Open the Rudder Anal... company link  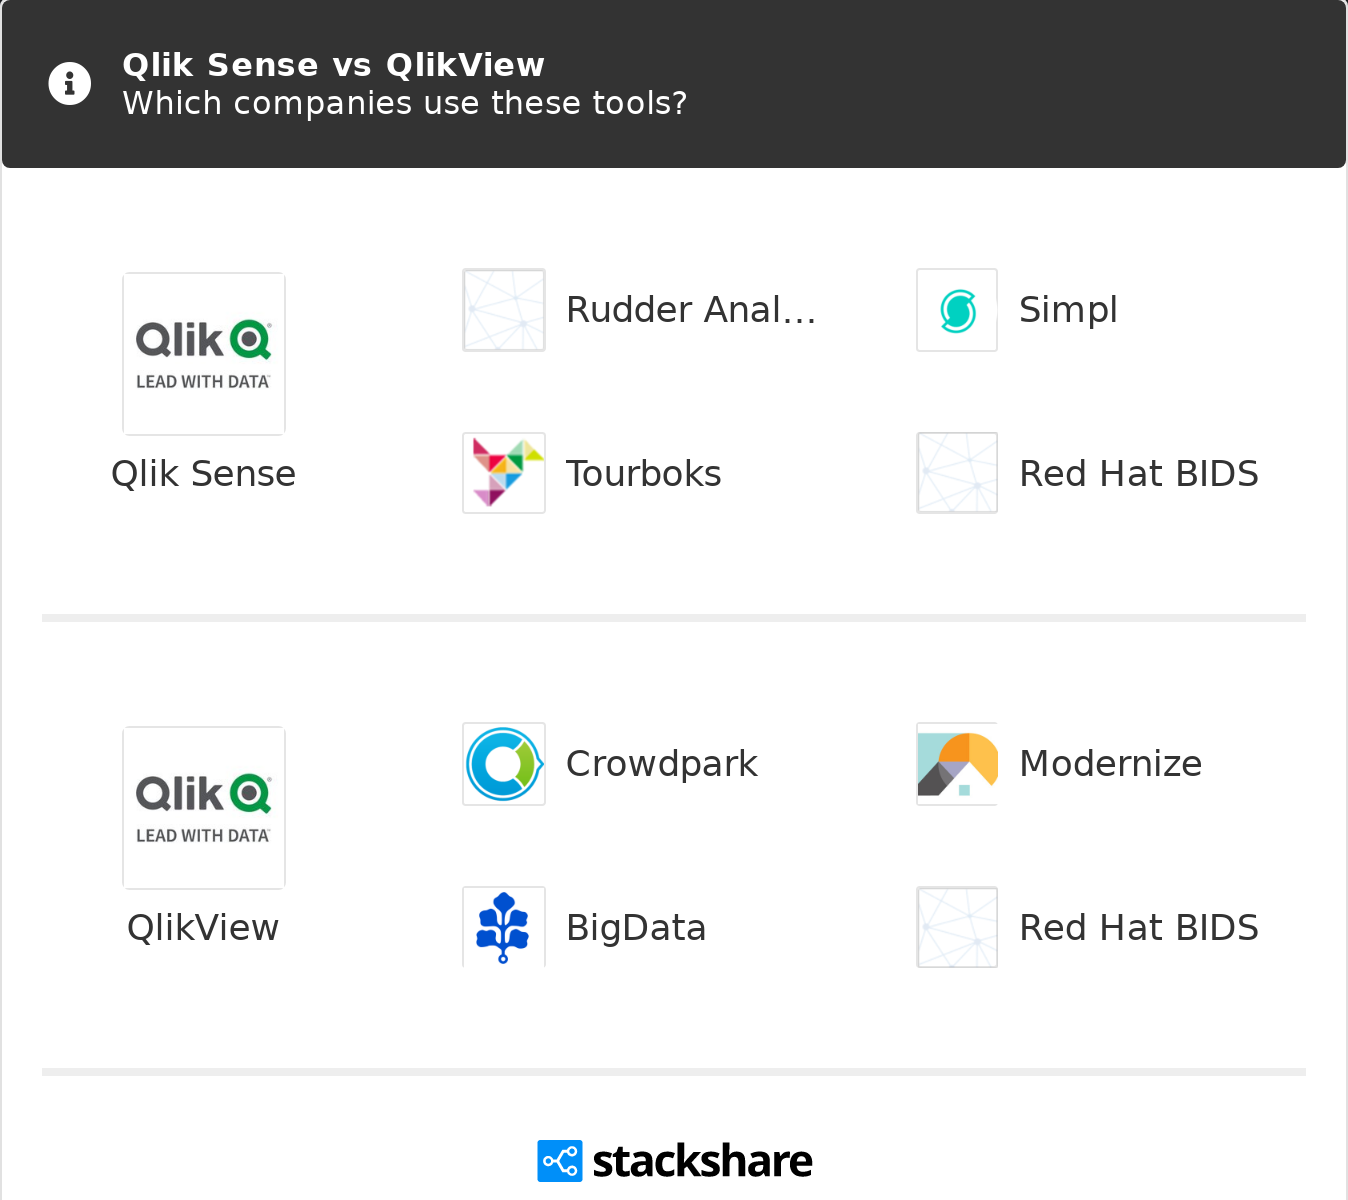click(x=691, y=310)
